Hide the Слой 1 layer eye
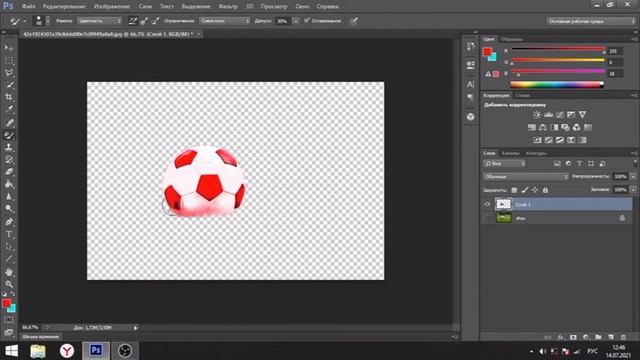 tap(487, 204)
